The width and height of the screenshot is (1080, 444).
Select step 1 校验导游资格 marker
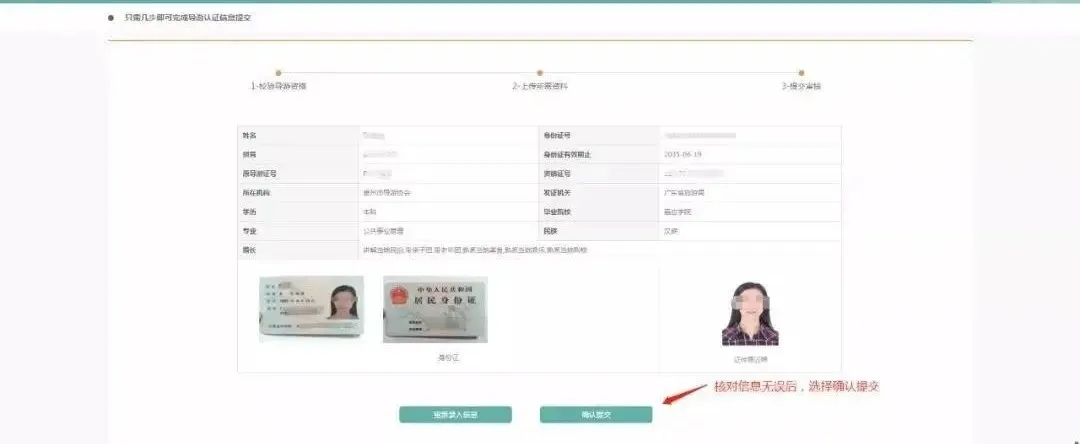[x=278, y=72]
